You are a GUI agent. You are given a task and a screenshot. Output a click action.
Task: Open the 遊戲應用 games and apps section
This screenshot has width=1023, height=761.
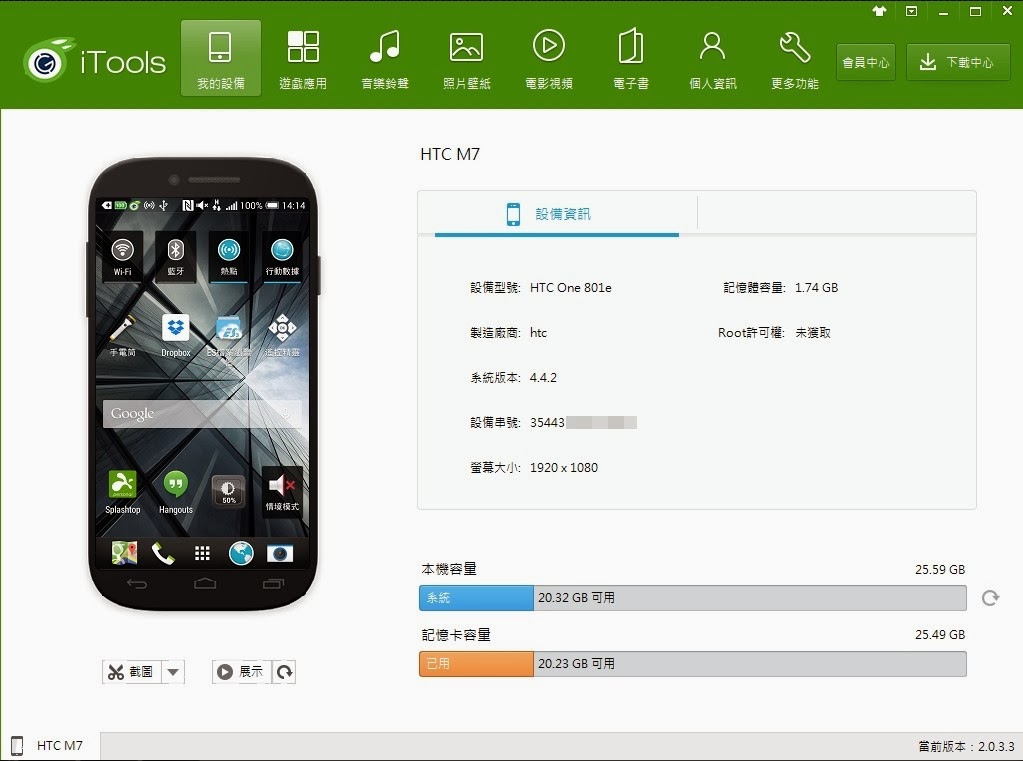(x=302, y=57)
